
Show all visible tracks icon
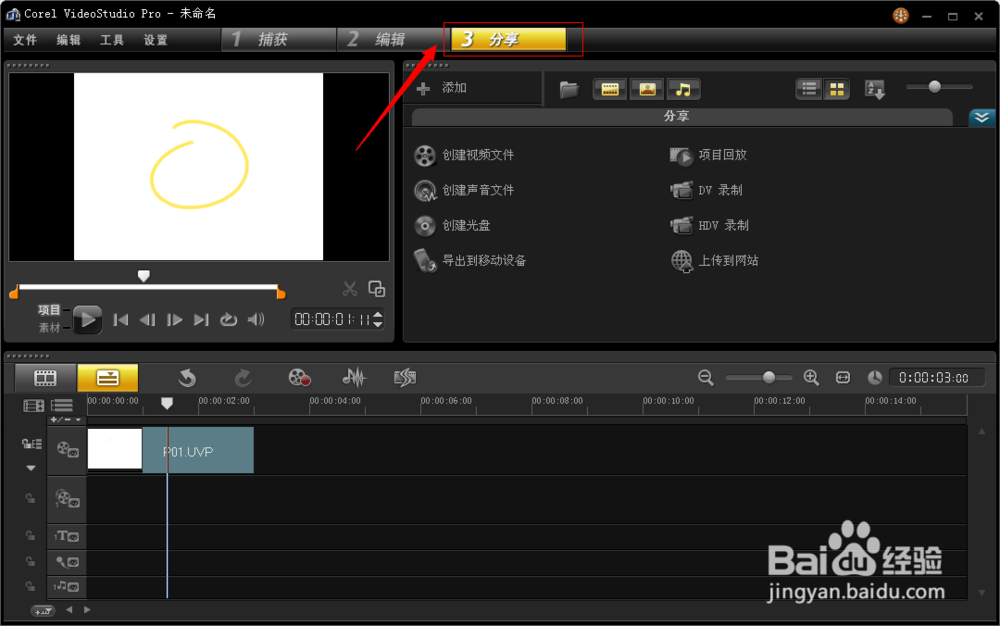tap(33, 405)
